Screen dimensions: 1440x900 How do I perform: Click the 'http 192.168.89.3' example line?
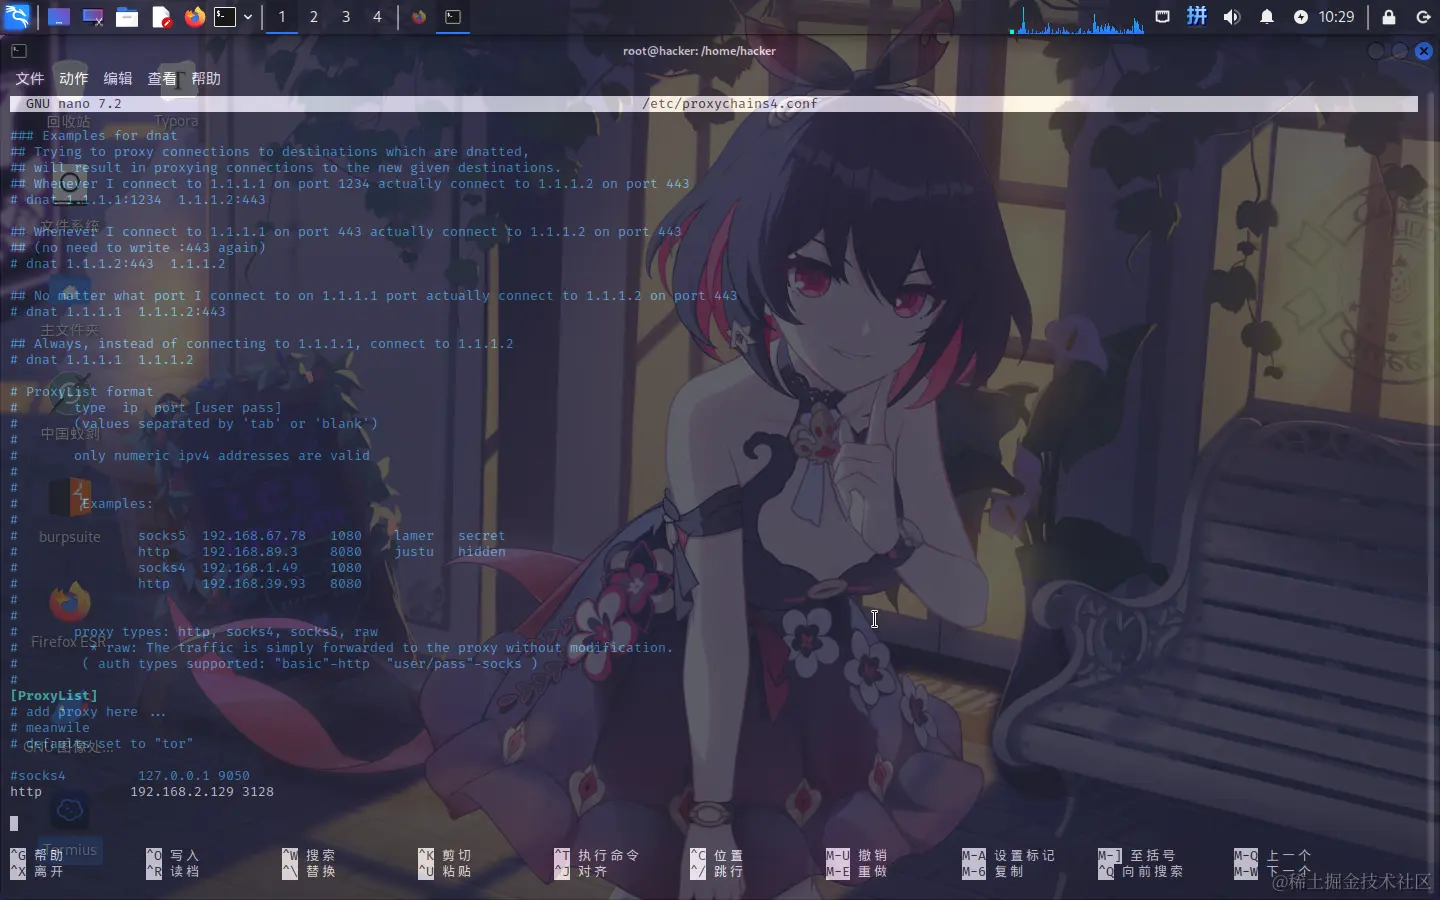point(258,552)
